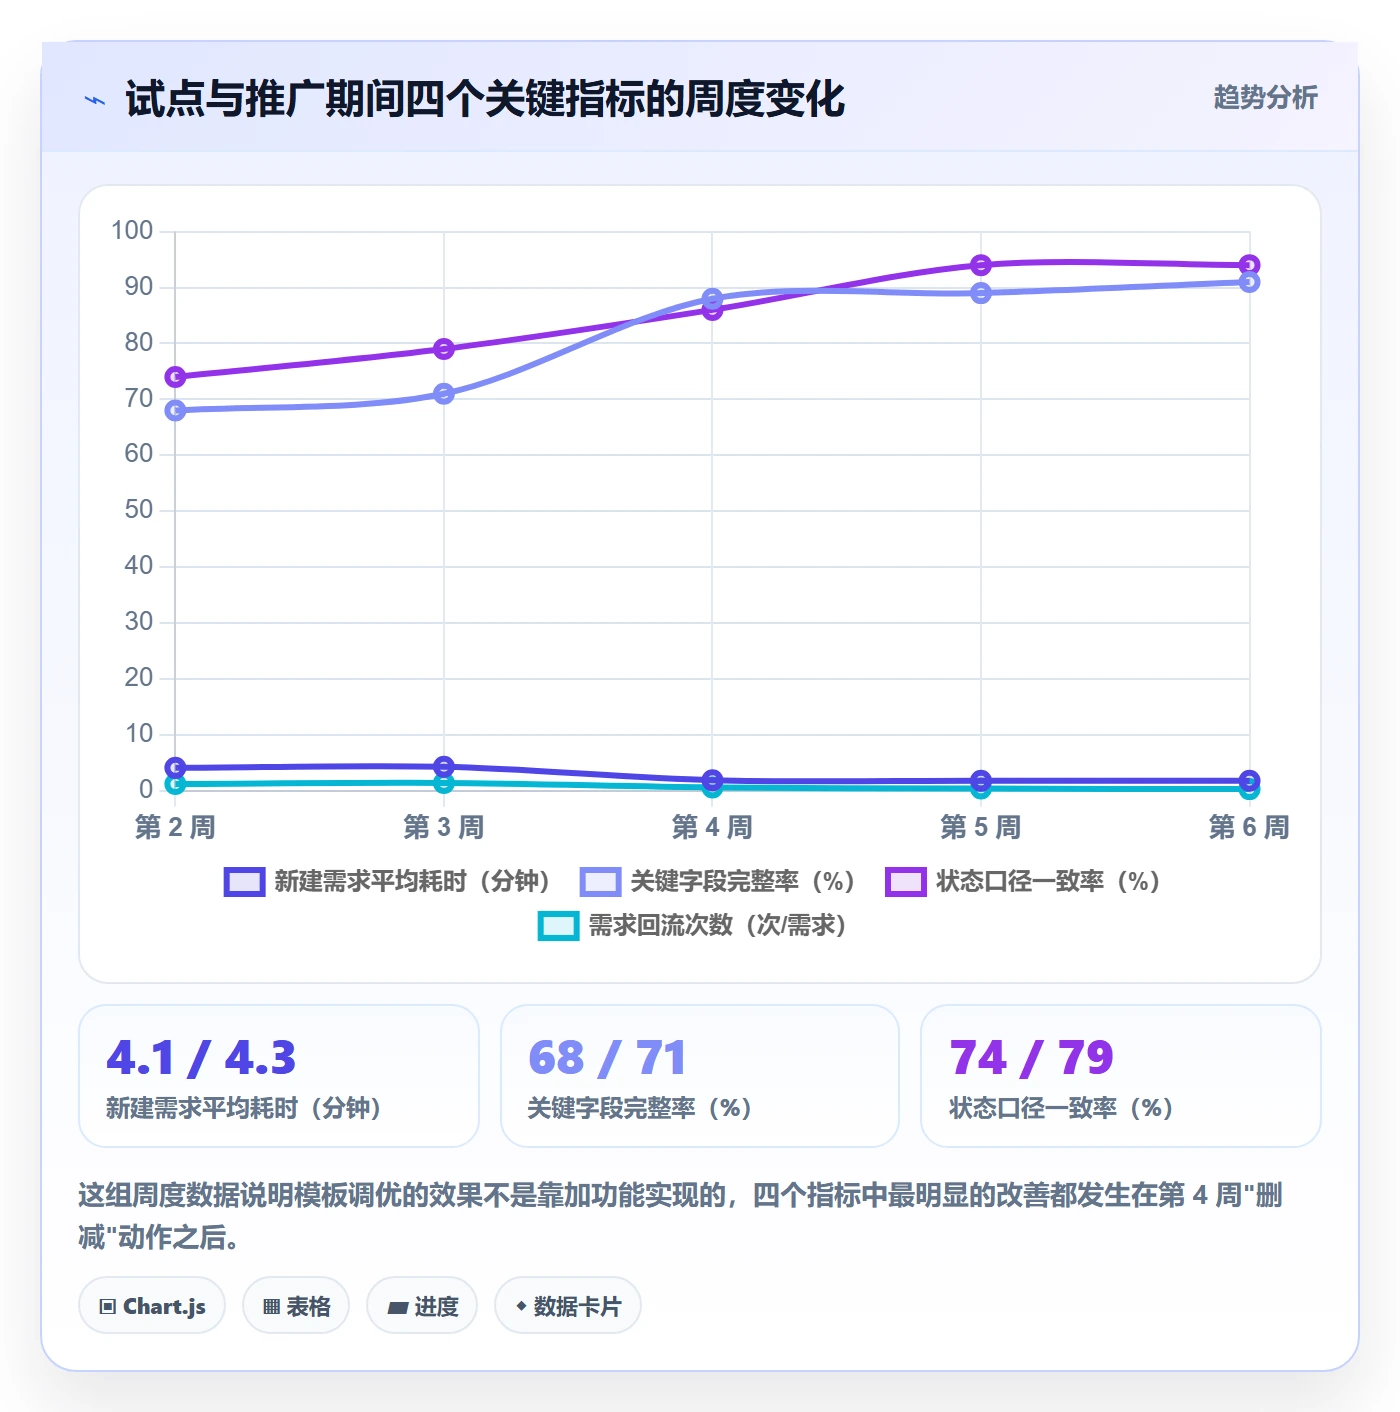Open the 68 / 71 关键字段完整率 stat card
Image resolution: width=1400 pixels, height=1412 pixels.
coord(700,1076)
